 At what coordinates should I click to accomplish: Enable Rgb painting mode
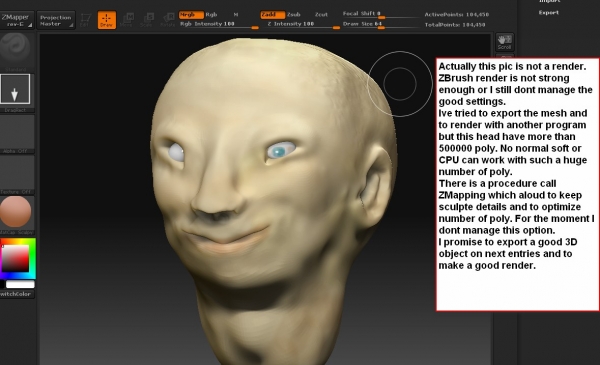(x=211, y=15)
